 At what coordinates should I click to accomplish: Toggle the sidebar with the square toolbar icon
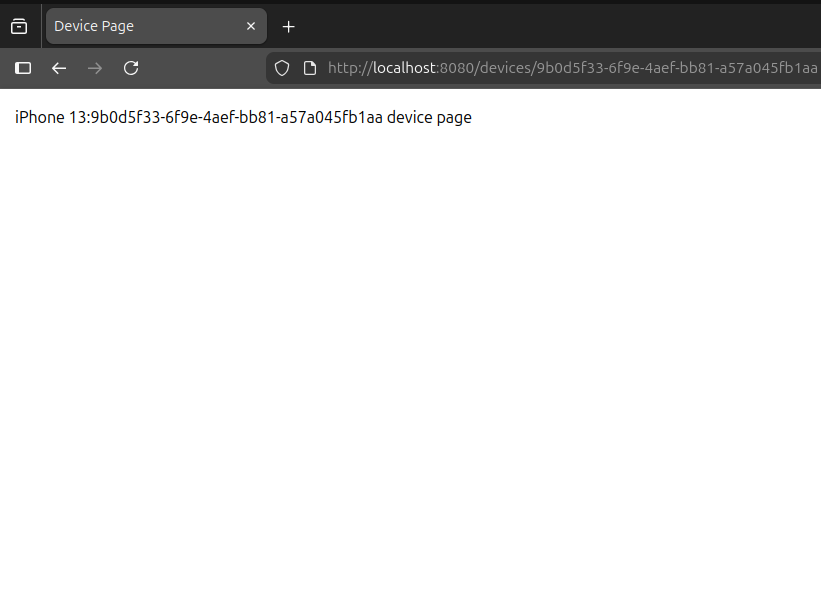(x=22, y=68)
